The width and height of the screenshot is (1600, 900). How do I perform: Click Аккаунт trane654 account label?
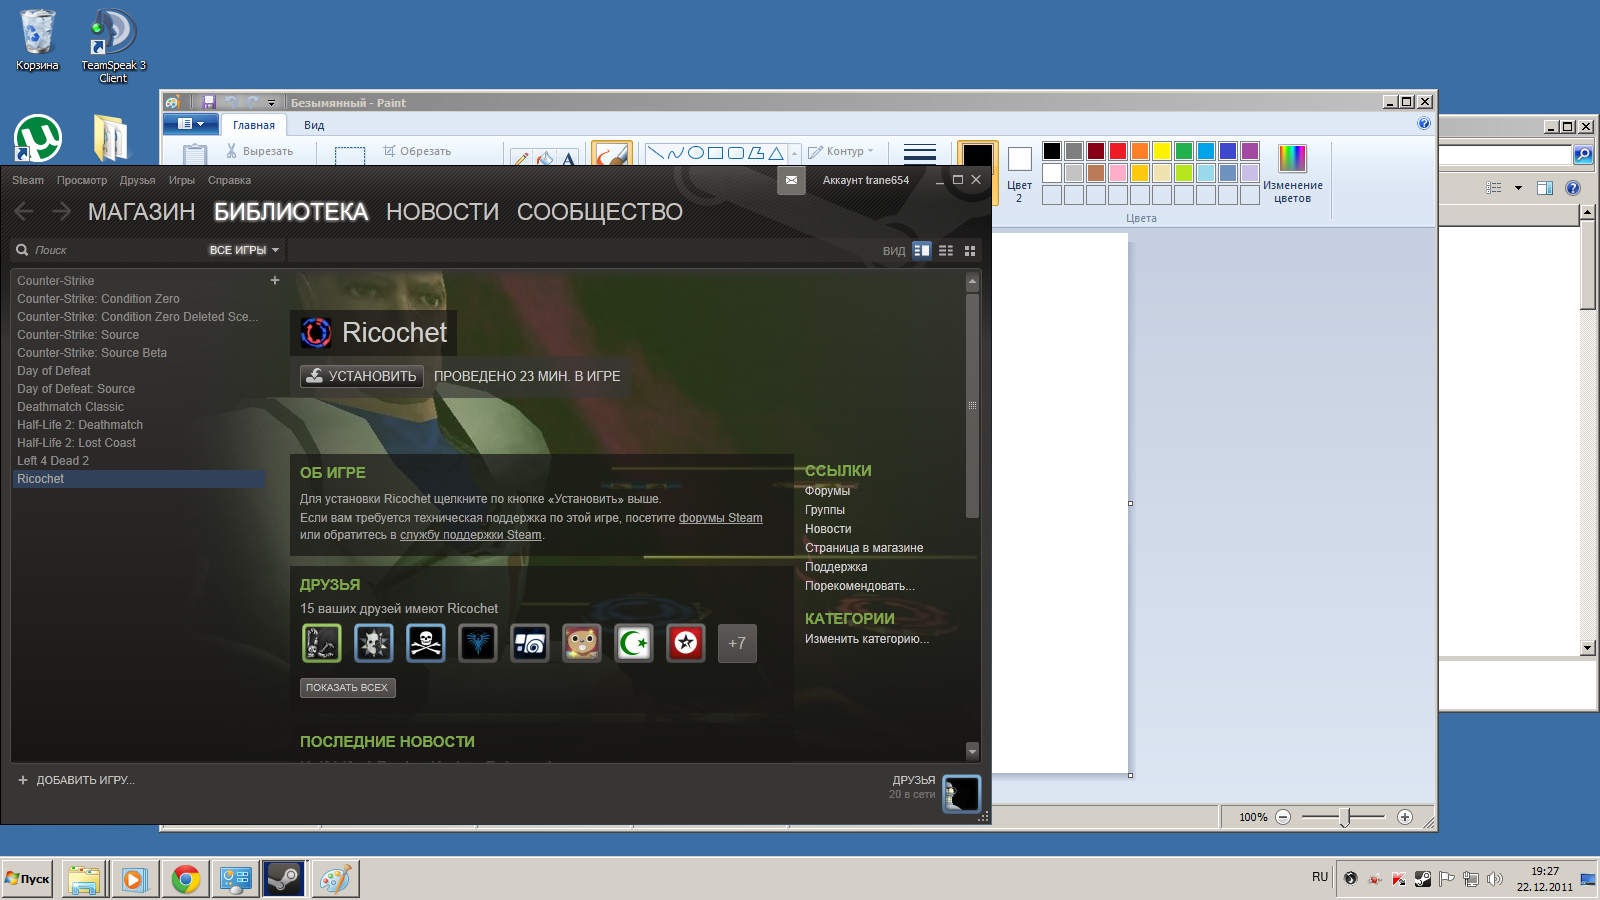(x=866, y=180)
